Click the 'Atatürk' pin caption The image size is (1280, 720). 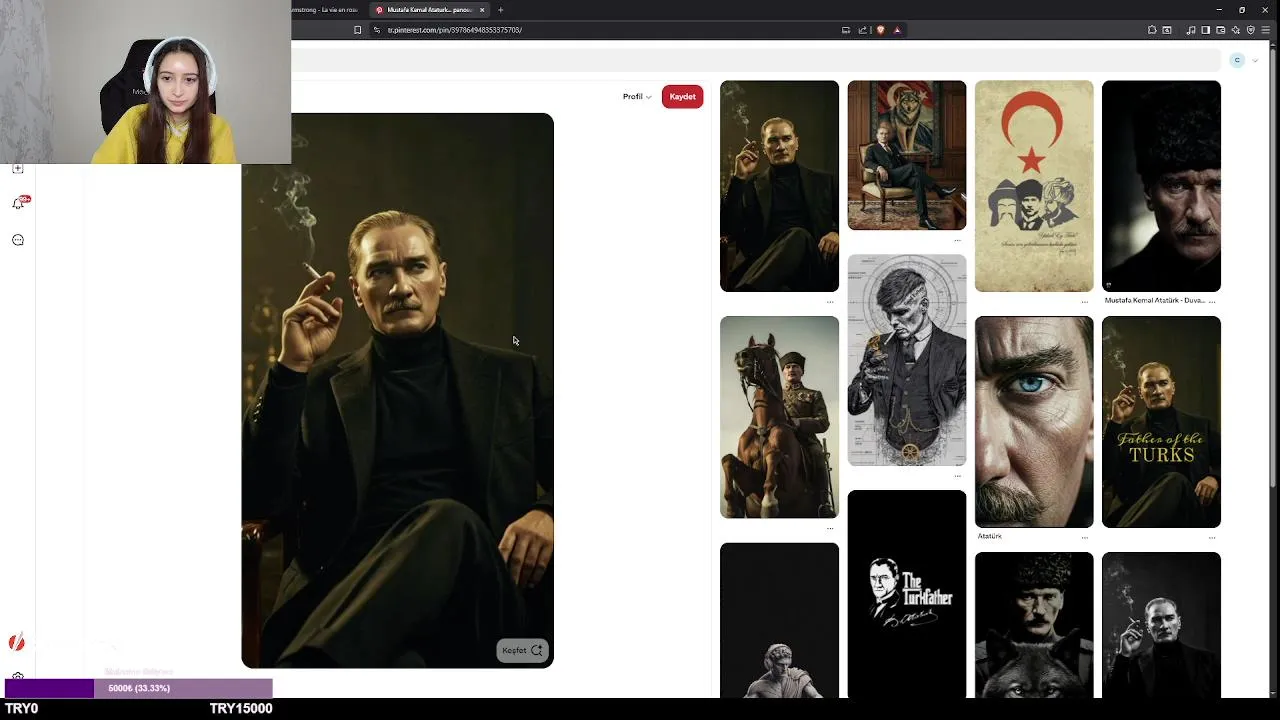coord(990,536)
